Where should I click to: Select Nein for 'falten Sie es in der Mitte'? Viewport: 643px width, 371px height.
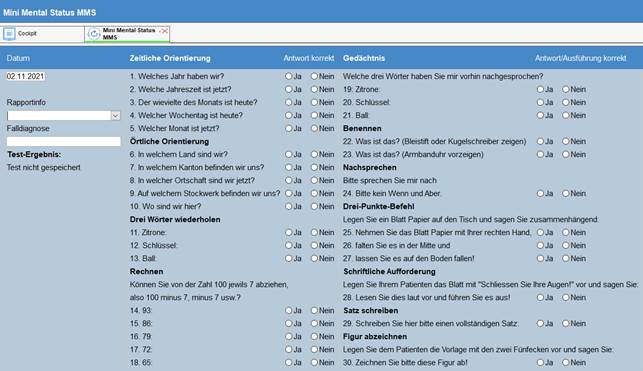[x=566, y=246]
